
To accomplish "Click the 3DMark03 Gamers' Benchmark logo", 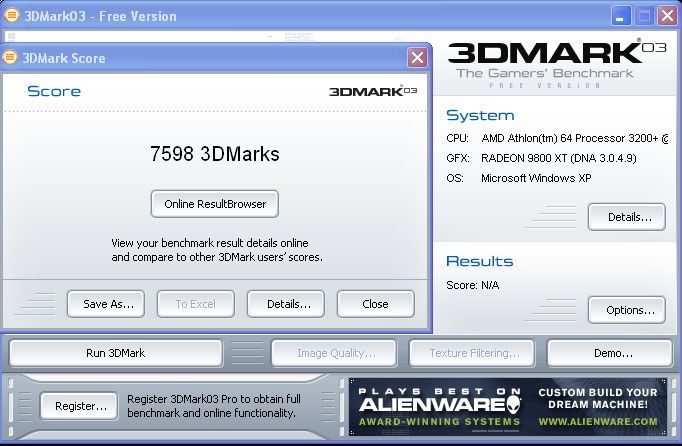I will (x=556, y=62).
